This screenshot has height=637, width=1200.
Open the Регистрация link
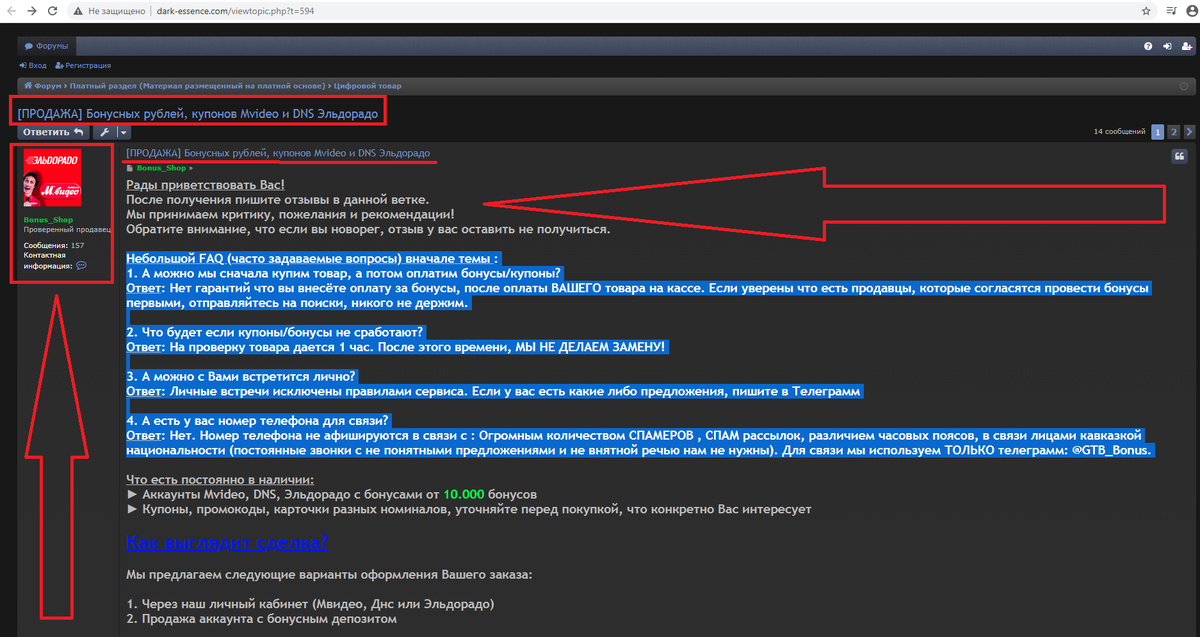[x=83, y=65]
